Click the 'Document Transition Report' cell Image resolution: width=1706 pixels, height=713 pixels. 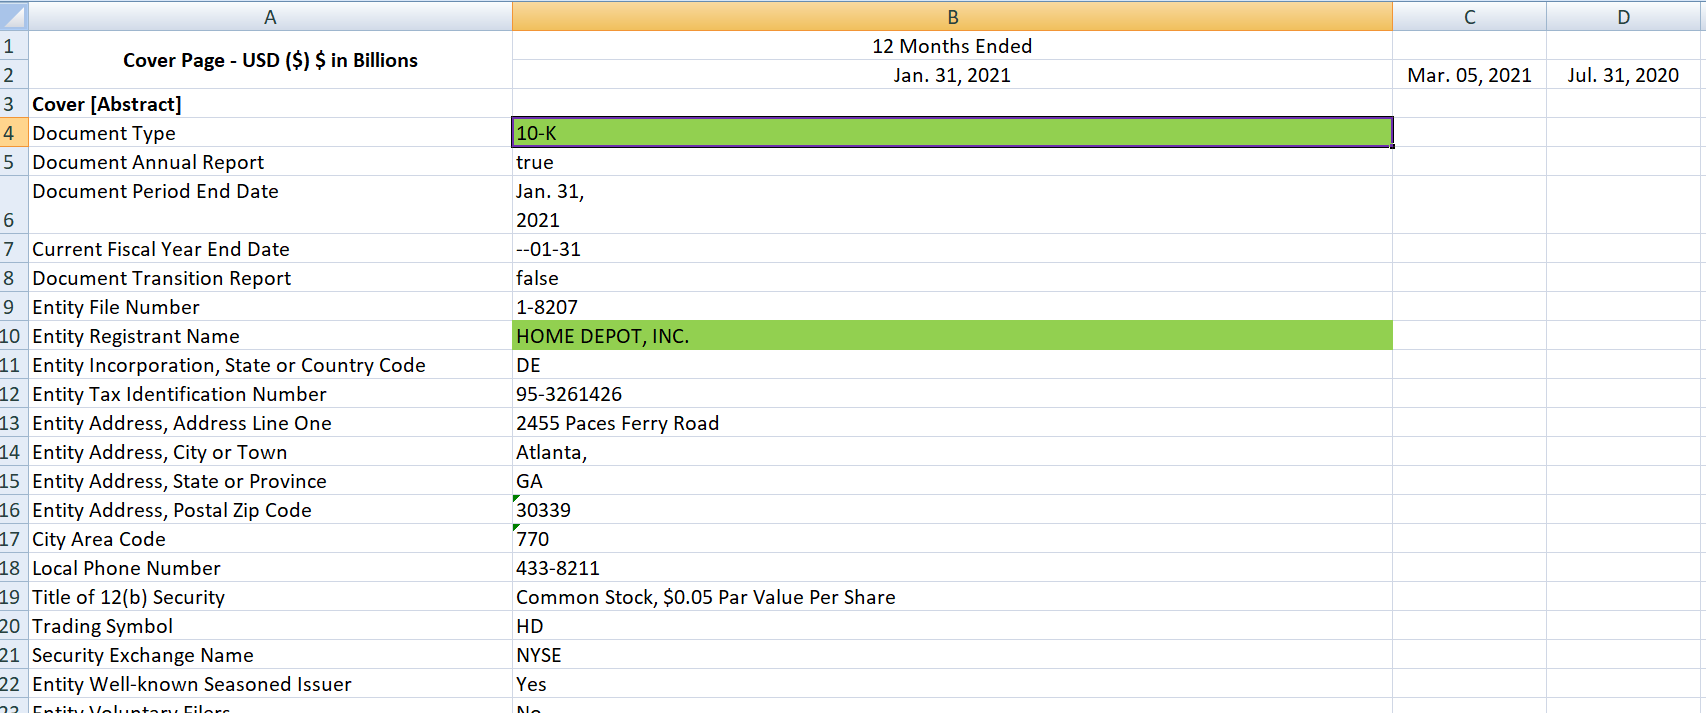(270, 278)
